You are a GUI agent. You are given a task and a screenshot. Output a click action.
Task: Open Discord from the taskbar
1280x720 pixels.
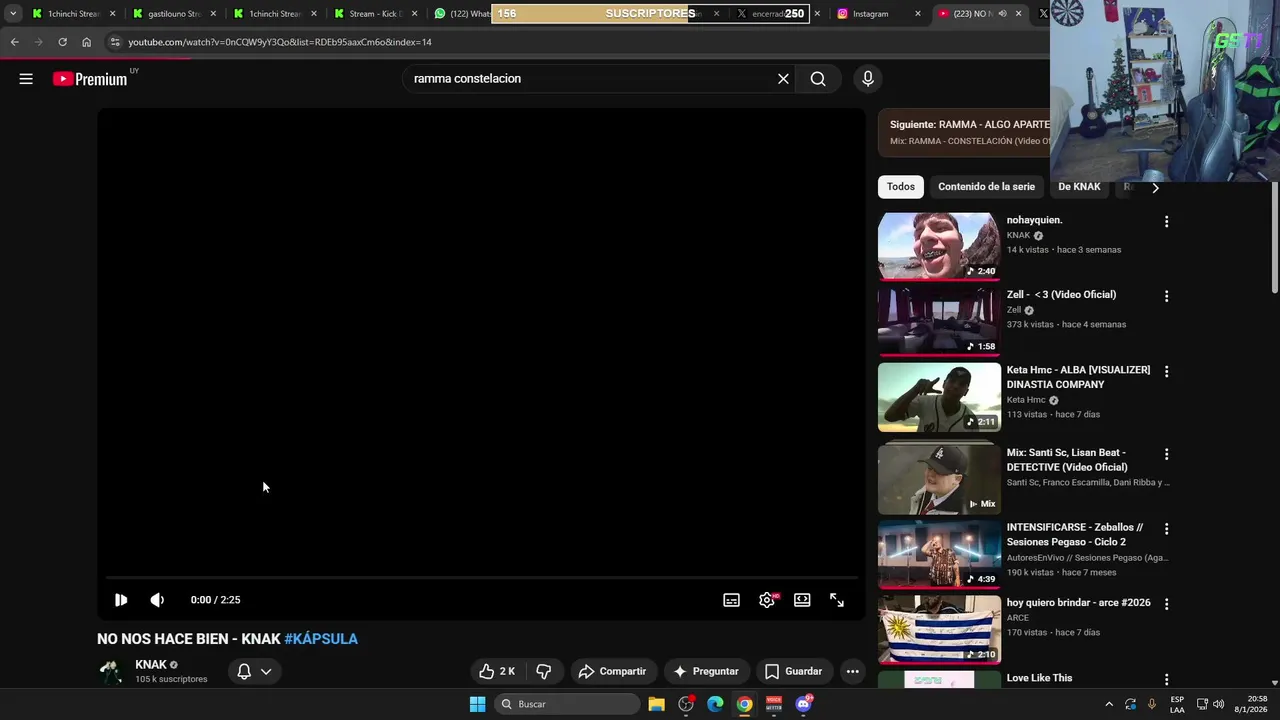[x=804, y=704]
